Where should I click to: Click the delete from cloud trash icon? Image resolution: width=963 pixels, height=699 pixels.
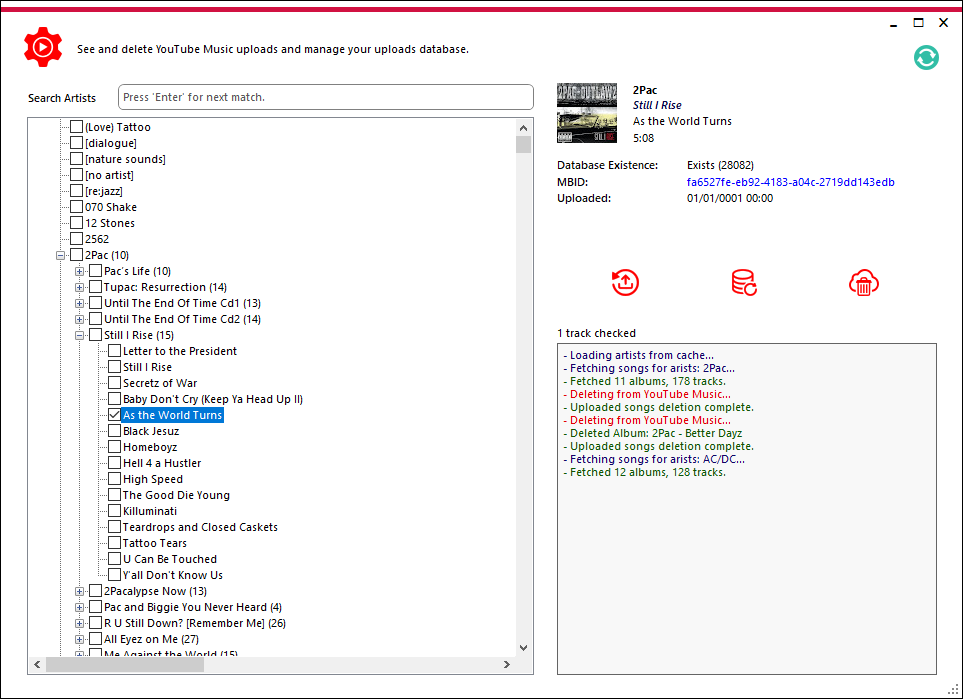pyautogui.click(x=864, y=283)
